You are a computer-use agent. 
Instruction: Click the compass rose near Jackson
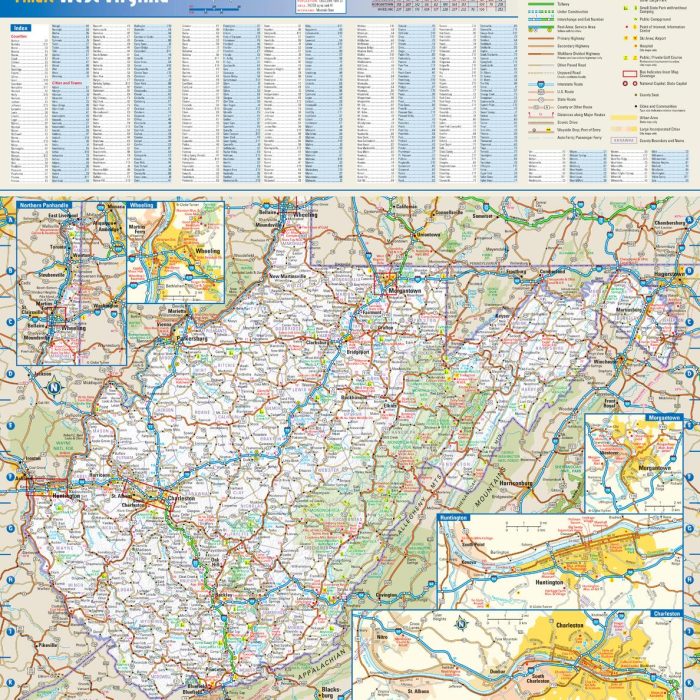(x=54, y=387)
